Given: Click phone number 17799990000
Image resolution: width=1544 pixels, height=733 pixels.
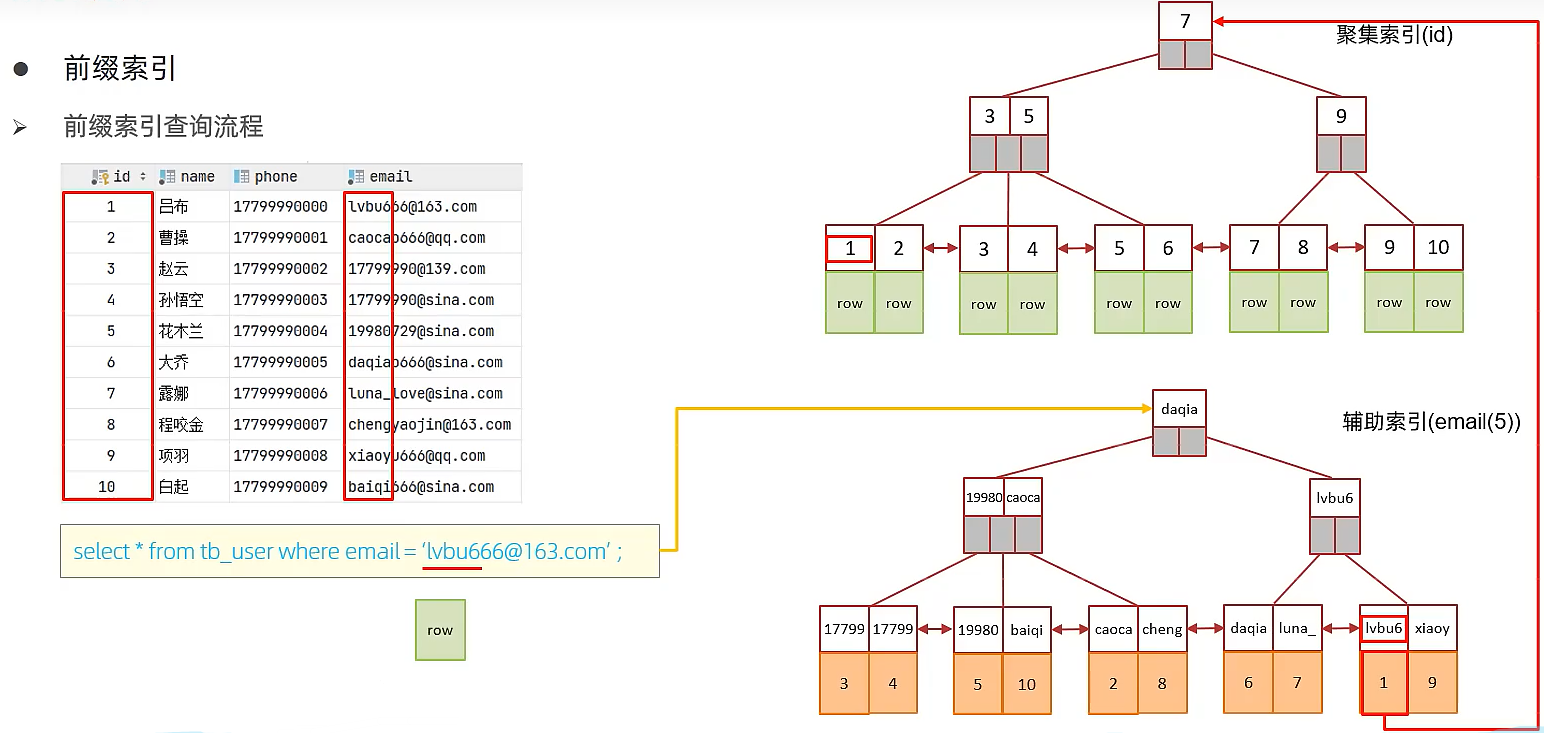Looking at the screenshot, I should point(281,207).
